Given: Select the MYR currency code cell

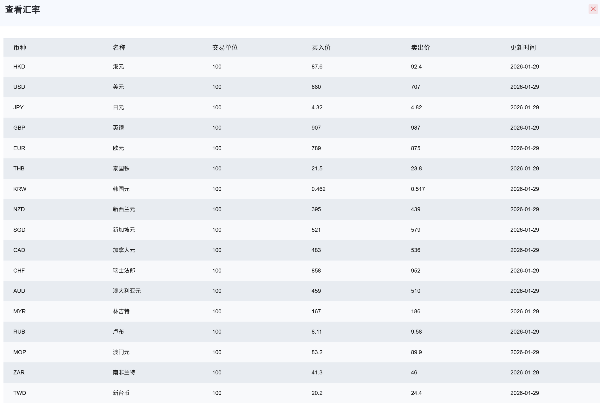Looking at the screenshot, I should [x=20, y=311].
